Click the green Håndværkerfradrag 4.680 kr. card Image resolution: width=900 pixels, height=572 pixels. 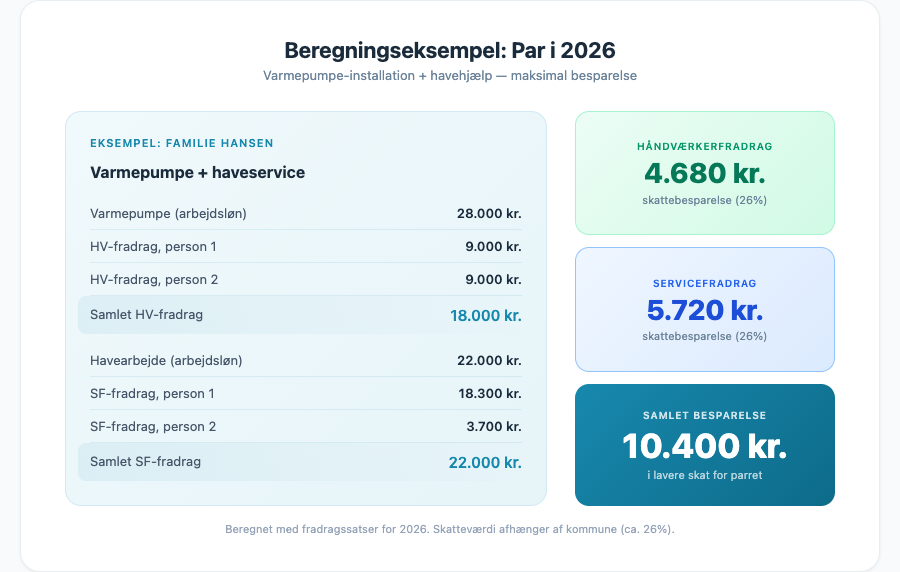[704, 173]
